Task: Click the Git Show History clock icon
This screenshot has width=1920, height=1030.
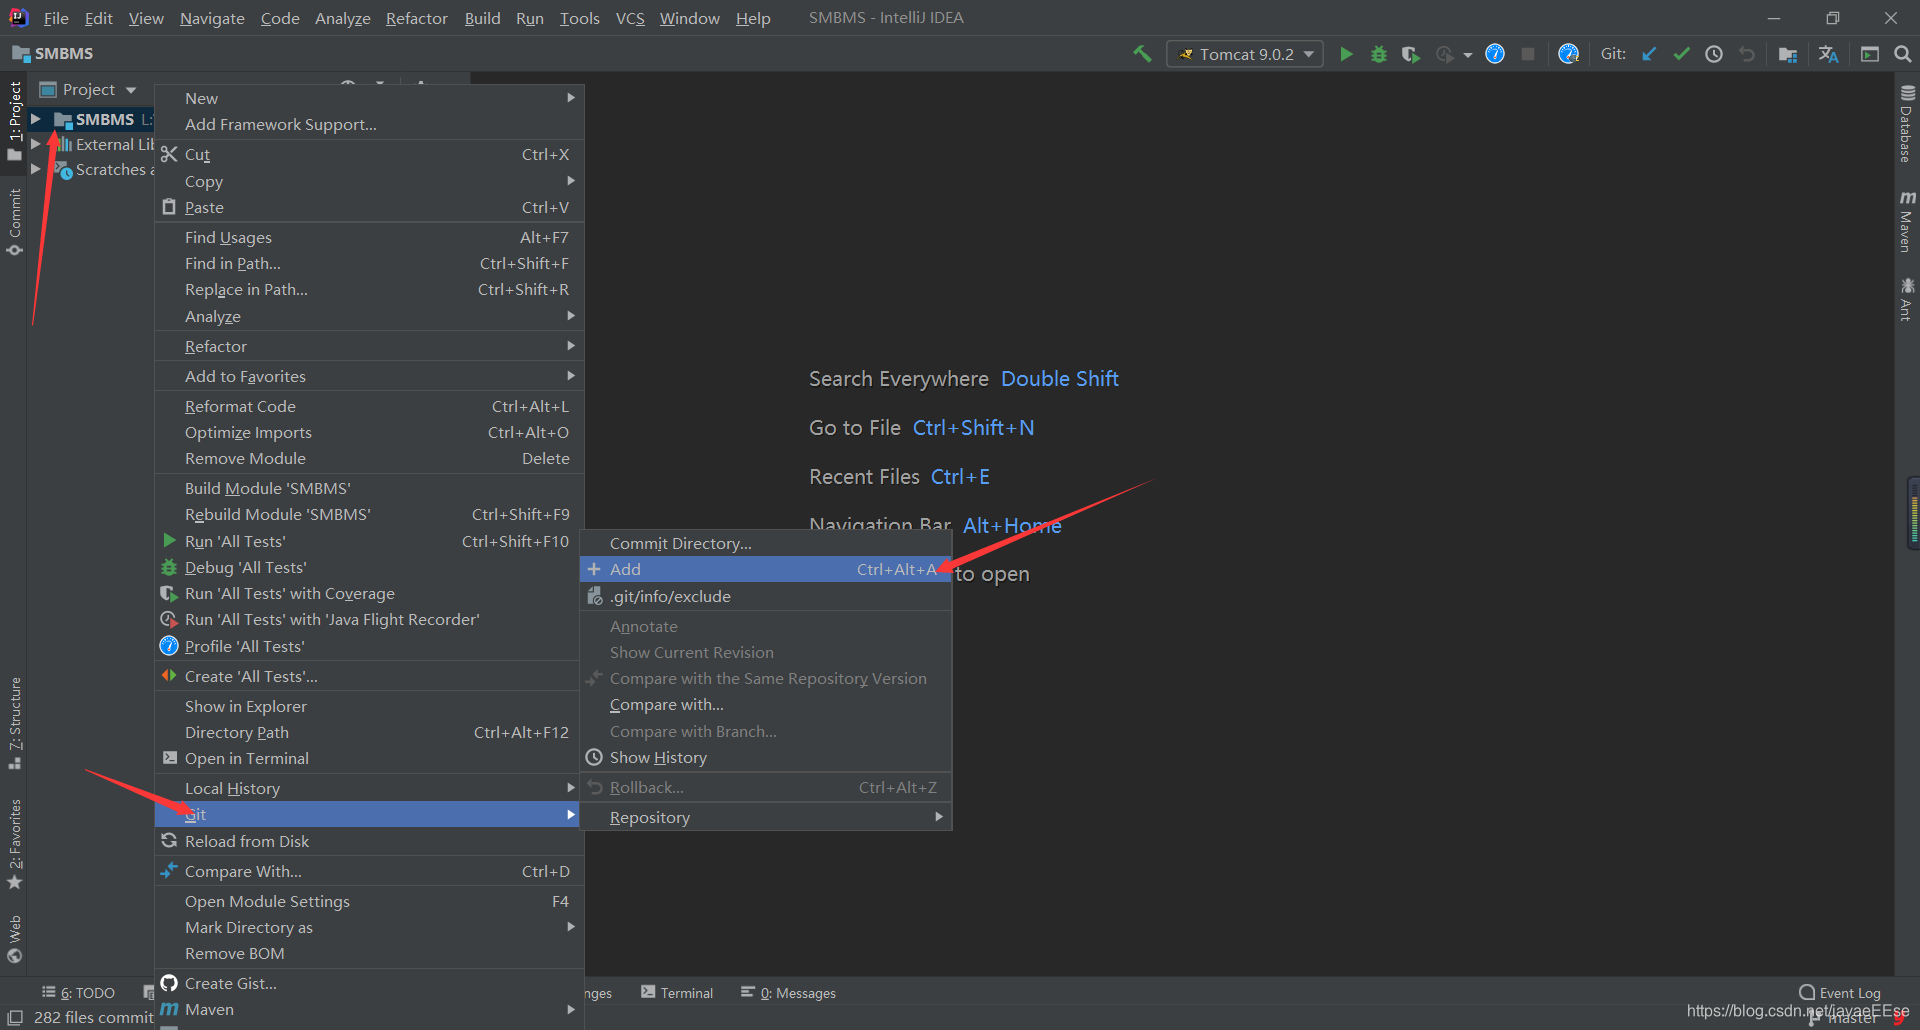Action: pos(1714,54)
